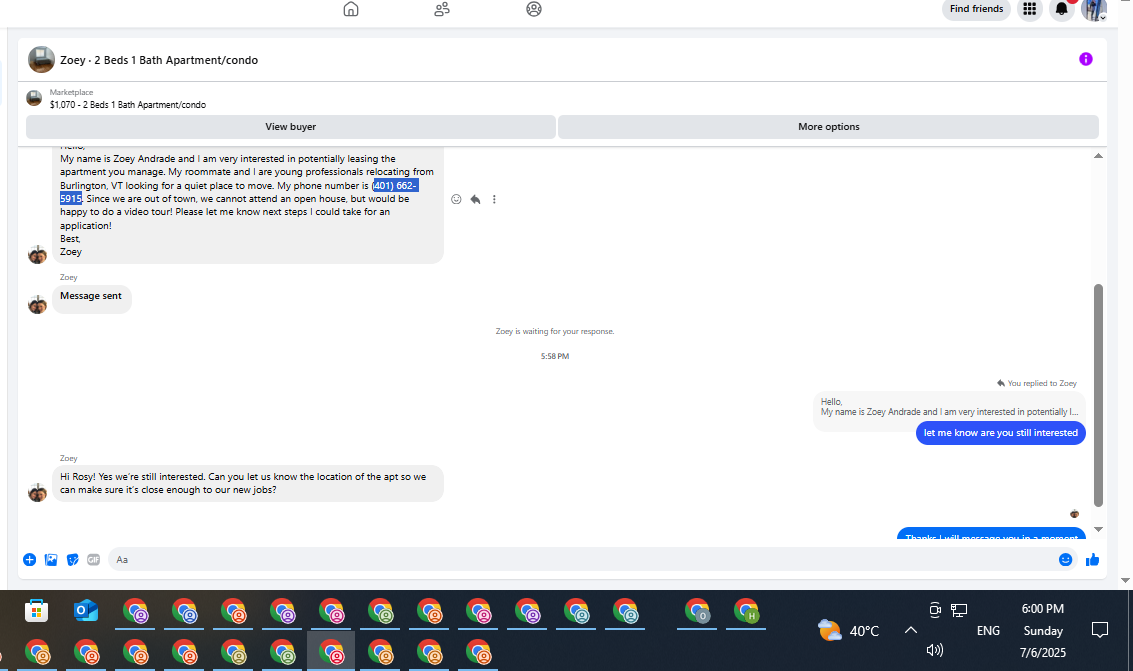Open the $1,070 Marketplace listing thumbnail
The width and height of the screenshot is (1133, 671).
[x=34, y=98]
